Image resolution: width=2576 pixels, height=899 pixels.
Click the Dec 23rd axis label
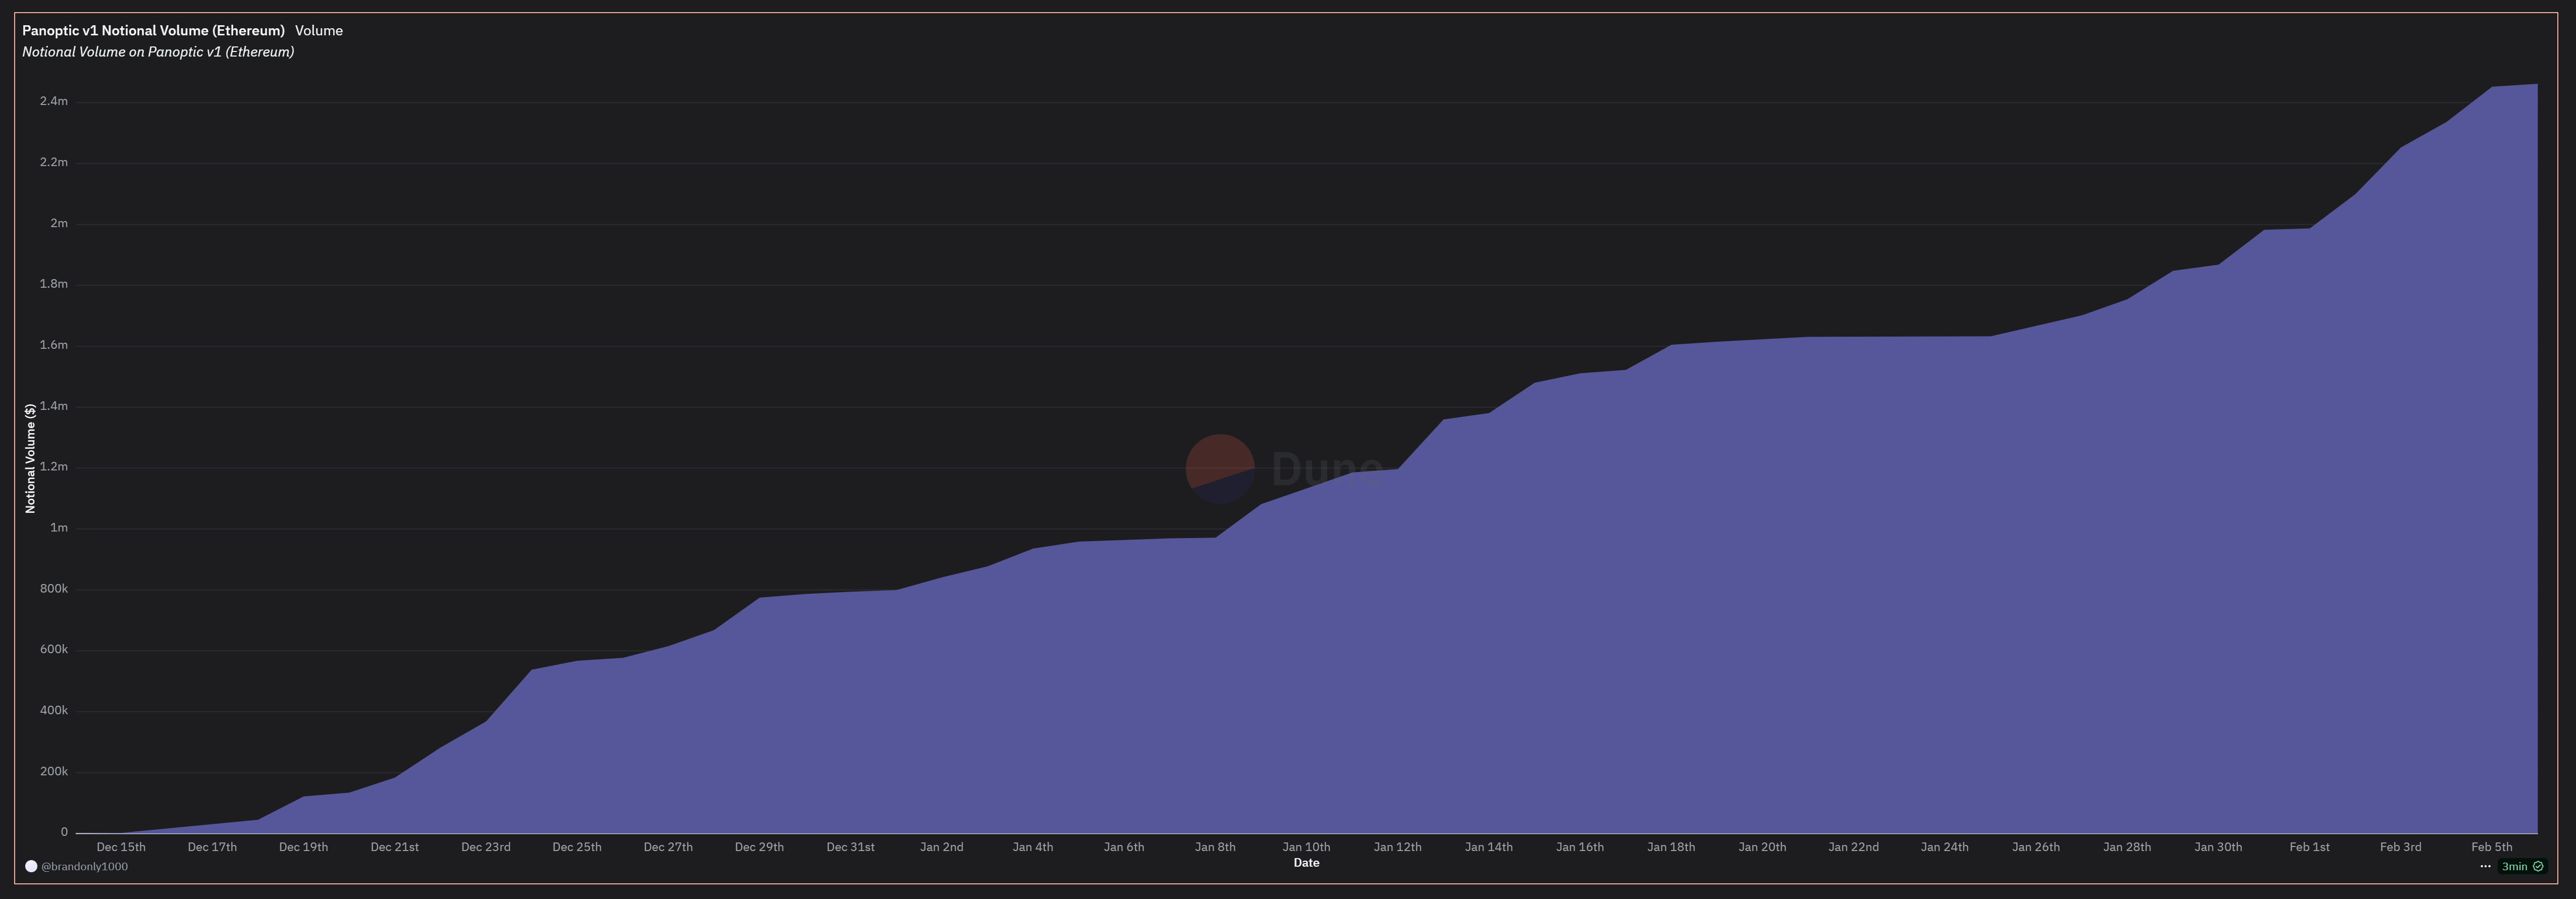point(486,847)
